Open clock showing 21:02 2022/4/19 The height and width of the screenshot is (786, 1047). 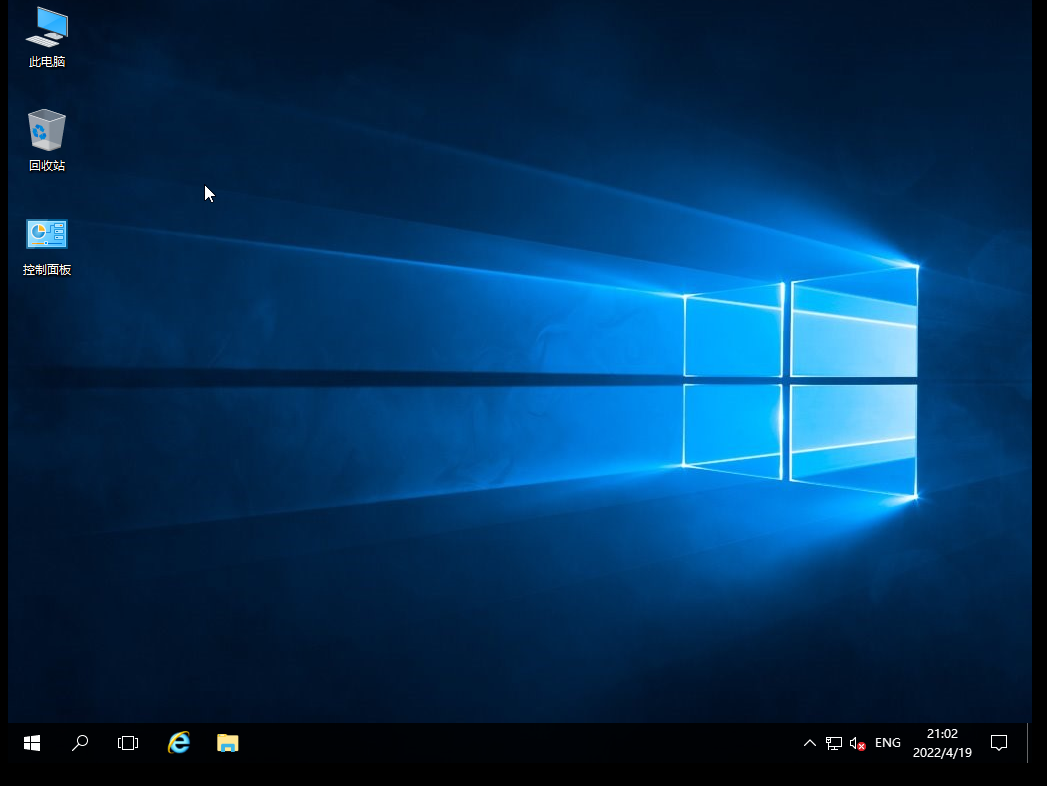942,743
